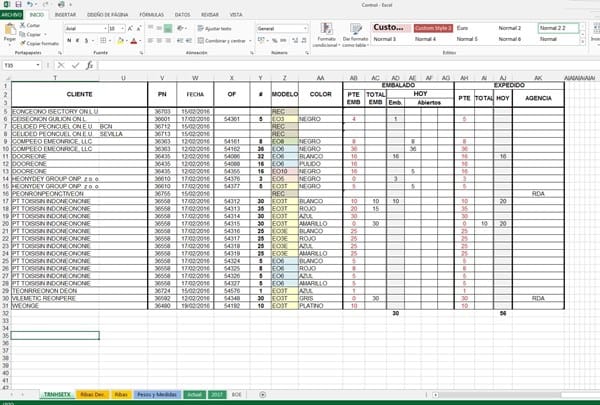This screenshot has height=405, width=600.
Task: Open the fill color dropdown arrow
Action: coord(127,41)
